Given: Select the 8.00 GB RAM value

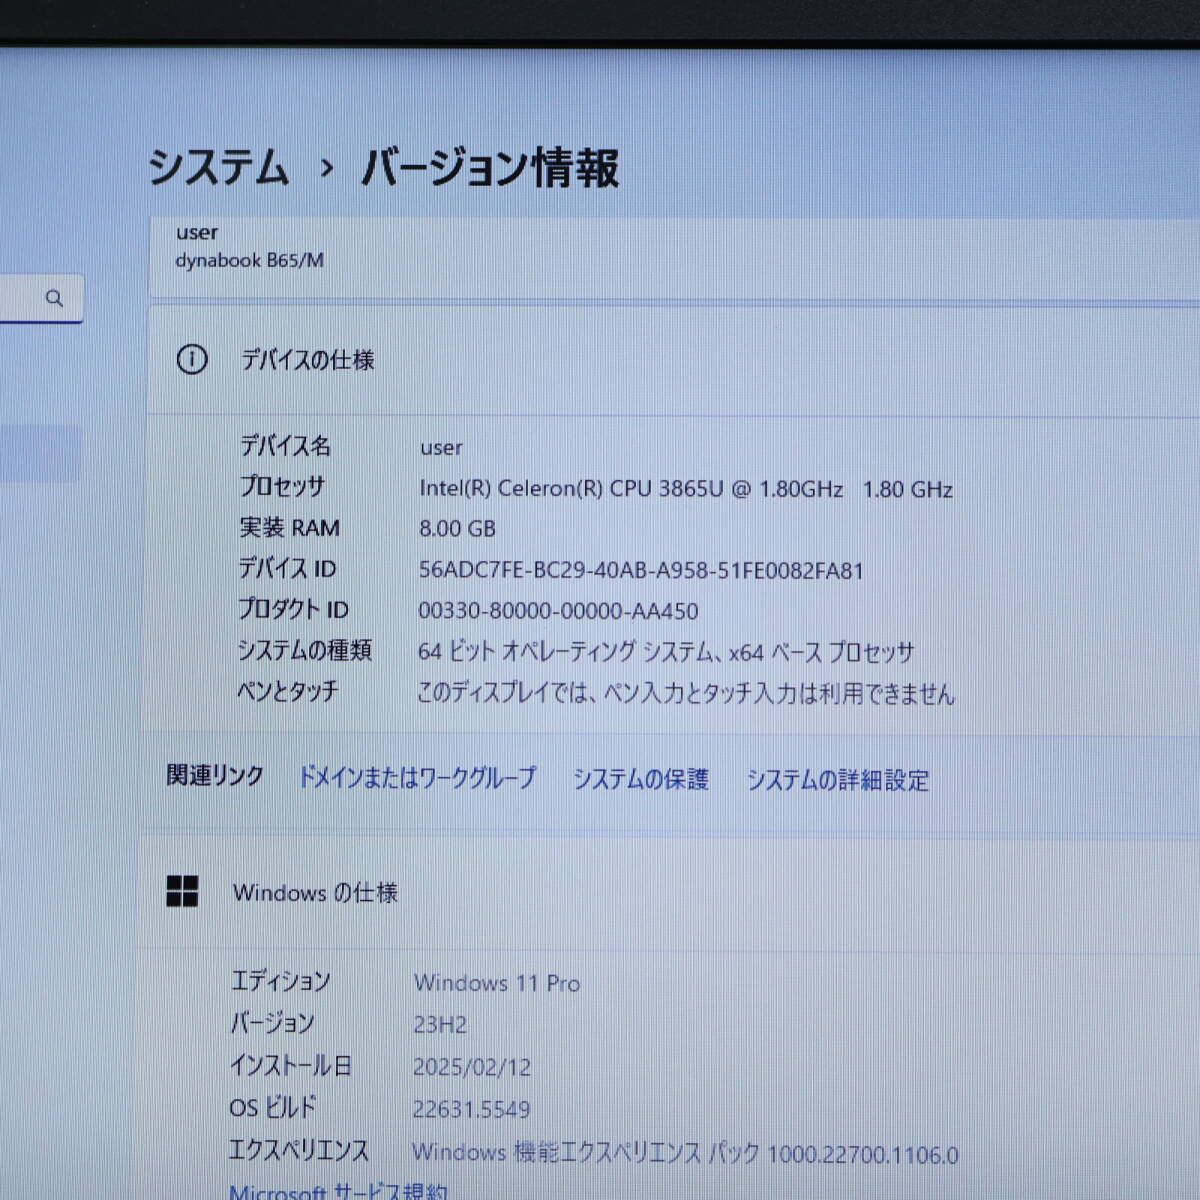Looking at the screenshot, I should click(457, 528).
